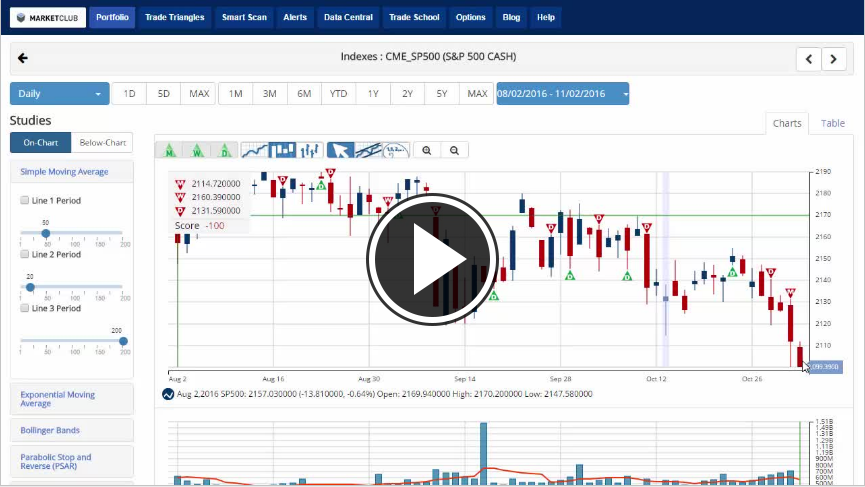865x487 pixels.
Task: Select the 6M range
Action: pos(304,94)
